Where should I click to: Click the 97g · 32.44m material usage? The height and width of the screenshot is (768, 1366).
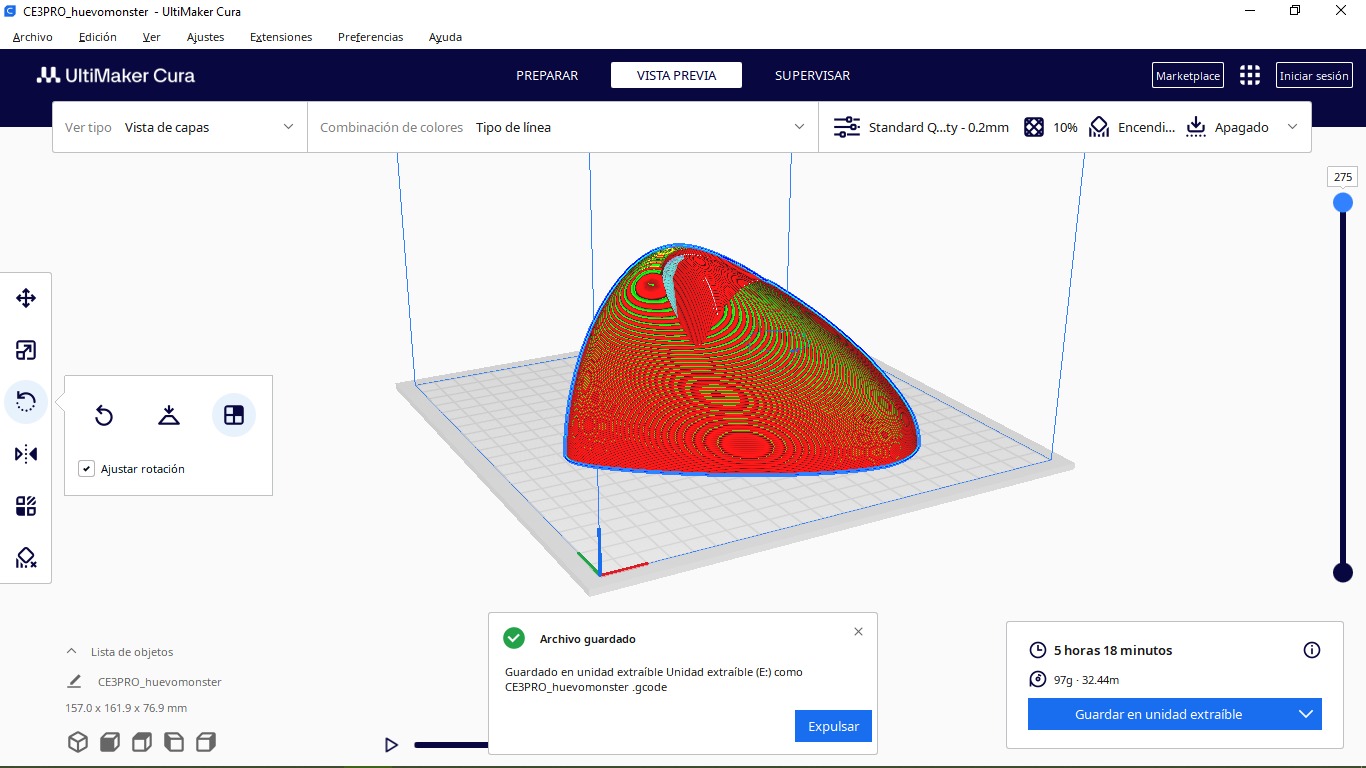pos(1086,680)
